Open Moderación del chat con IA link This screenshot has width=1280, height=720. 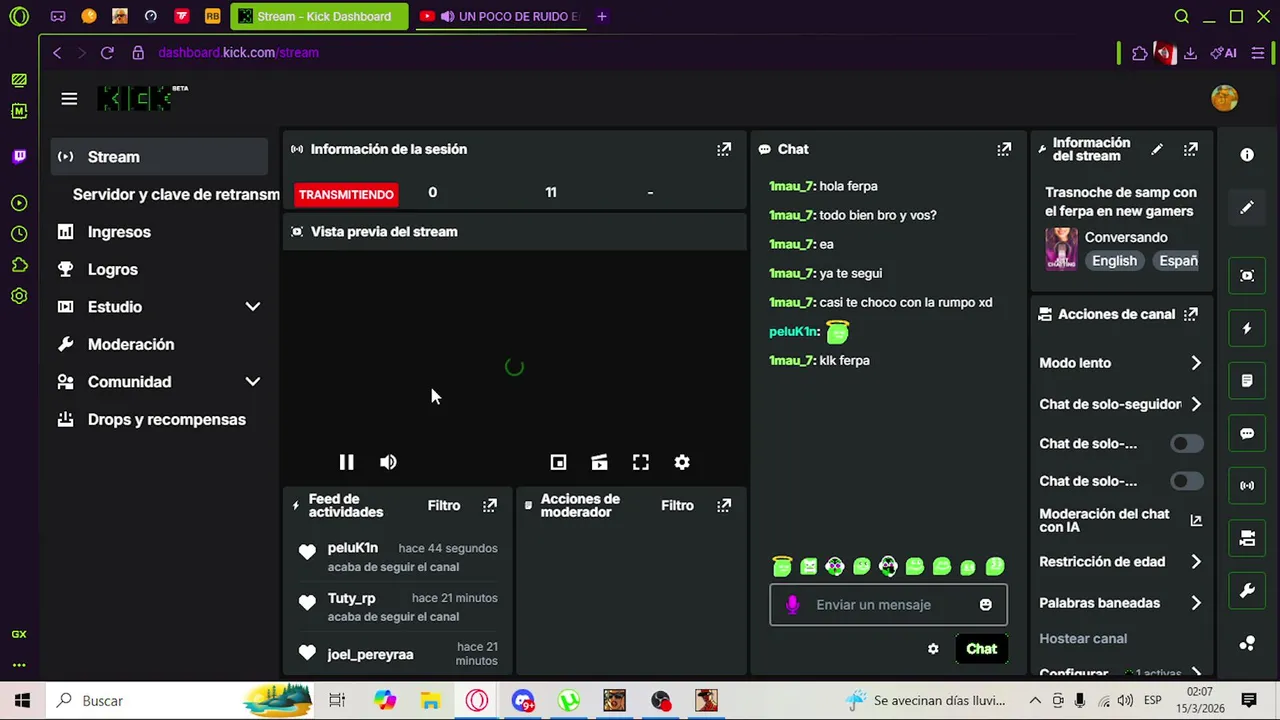[1120, 520]
